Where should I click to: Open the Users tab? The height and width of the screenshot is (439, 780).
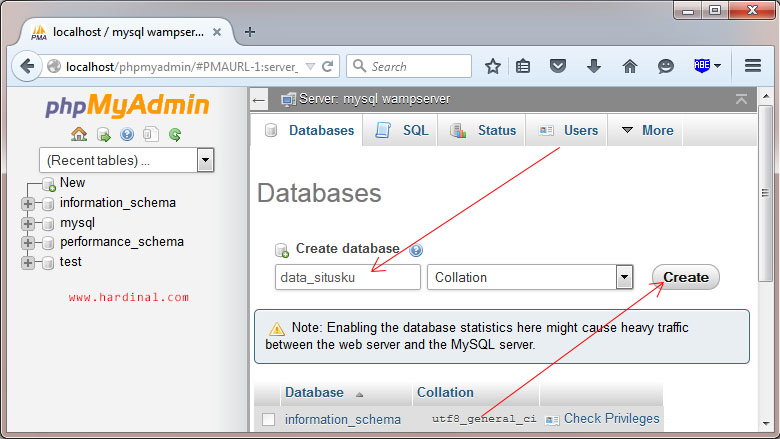[x=568, y=130]
